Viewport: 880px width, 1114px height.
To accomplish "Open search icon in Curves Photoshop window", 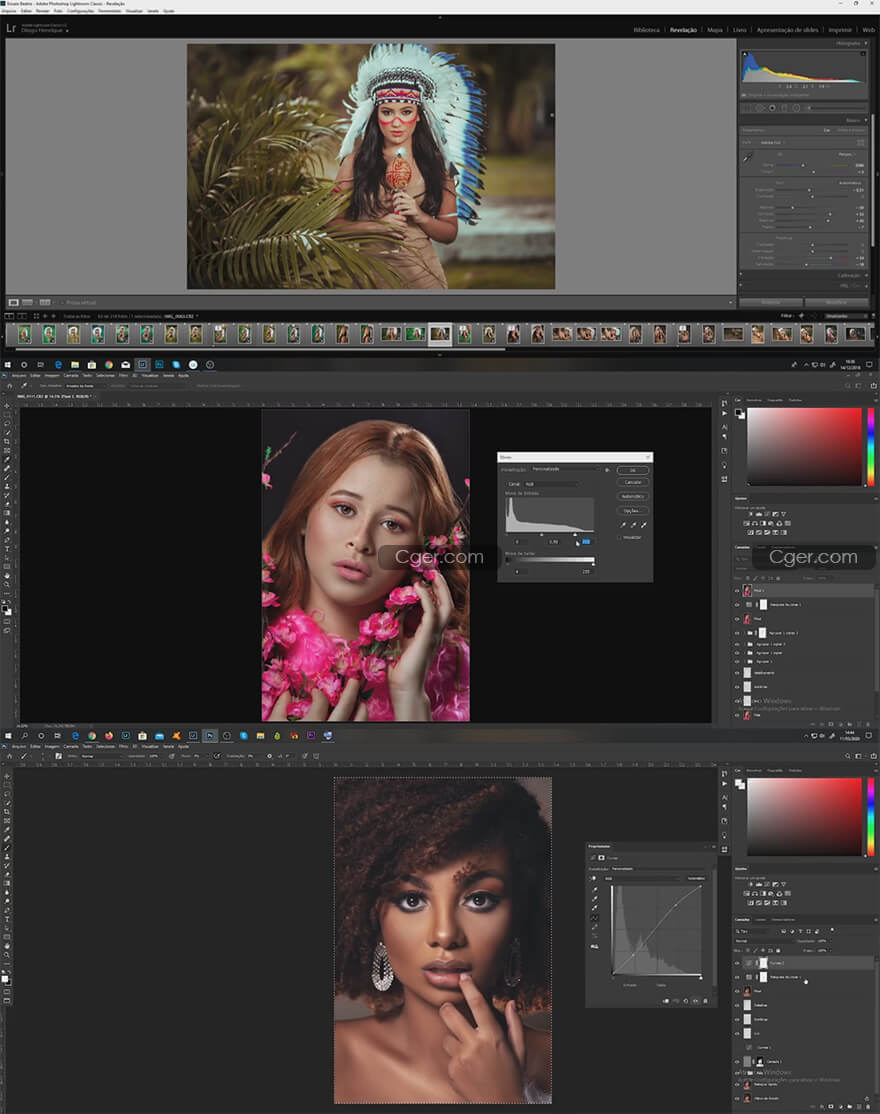I will click(x=847, y=756).
